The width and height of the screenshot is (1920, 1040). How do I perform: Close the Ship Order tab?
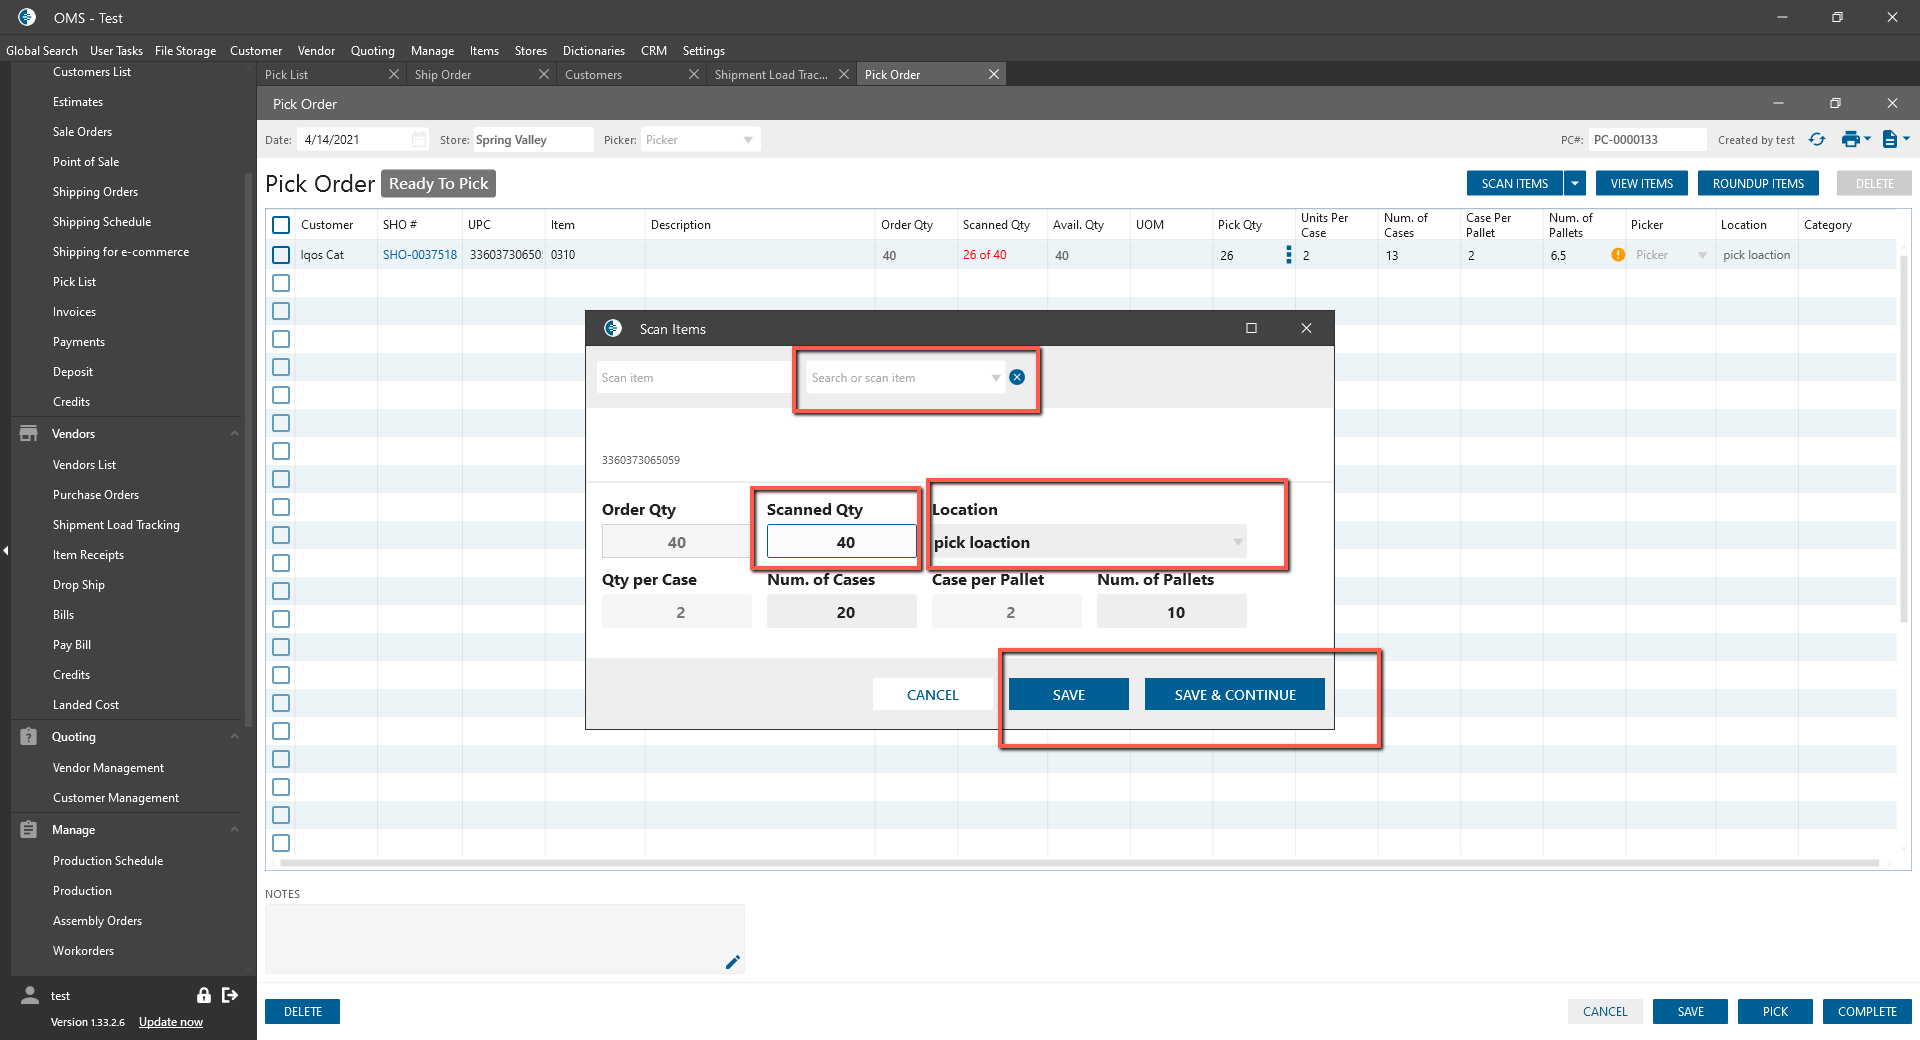[544, 75]
